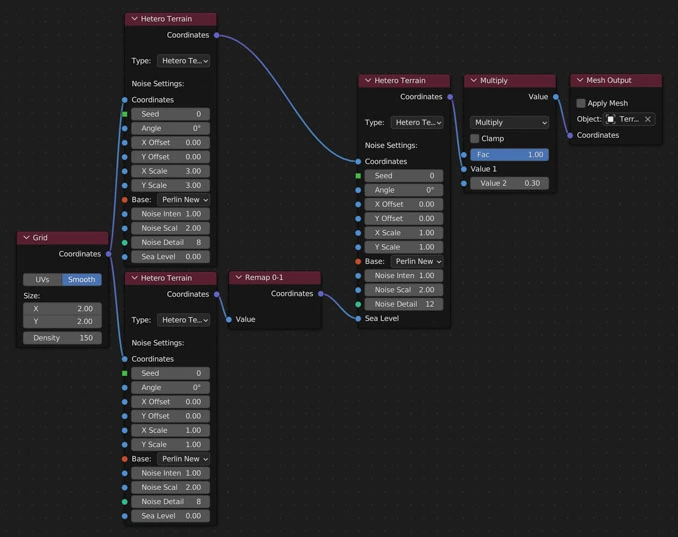Open the Multiply operation dropdown
678x537 pixels.
[509, 123]
